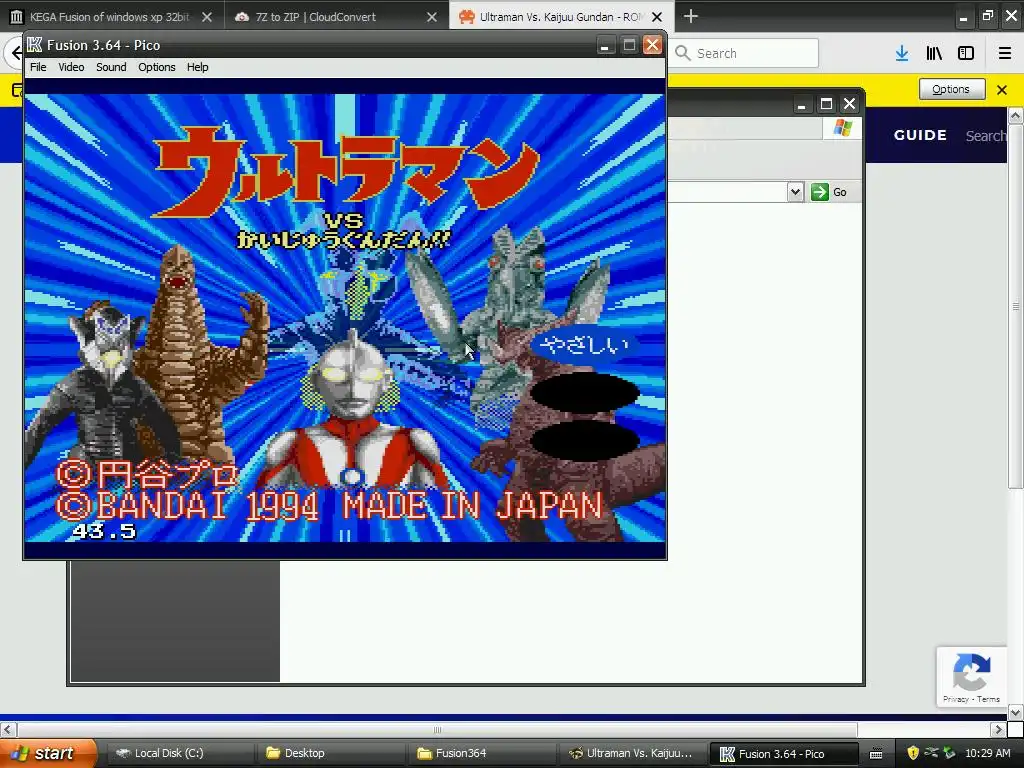
Task: Open the browser library icon
Action: [934, 53]
